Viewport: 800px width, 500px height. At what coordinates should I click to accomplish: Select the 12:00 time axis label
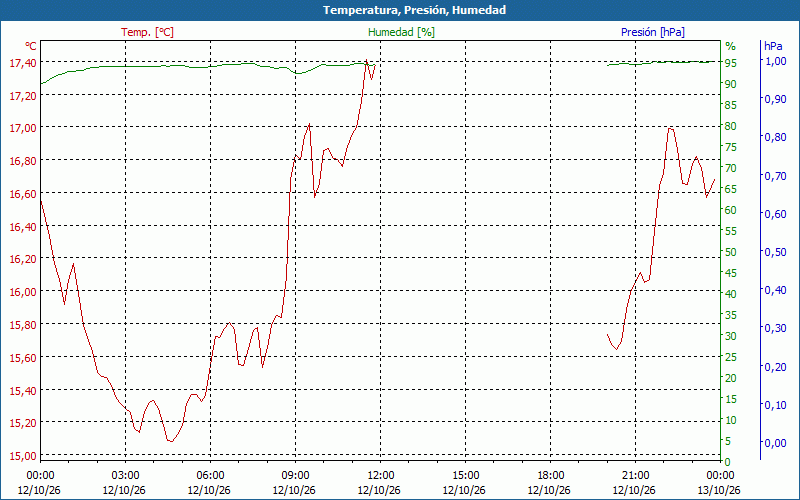pos(381,476)
